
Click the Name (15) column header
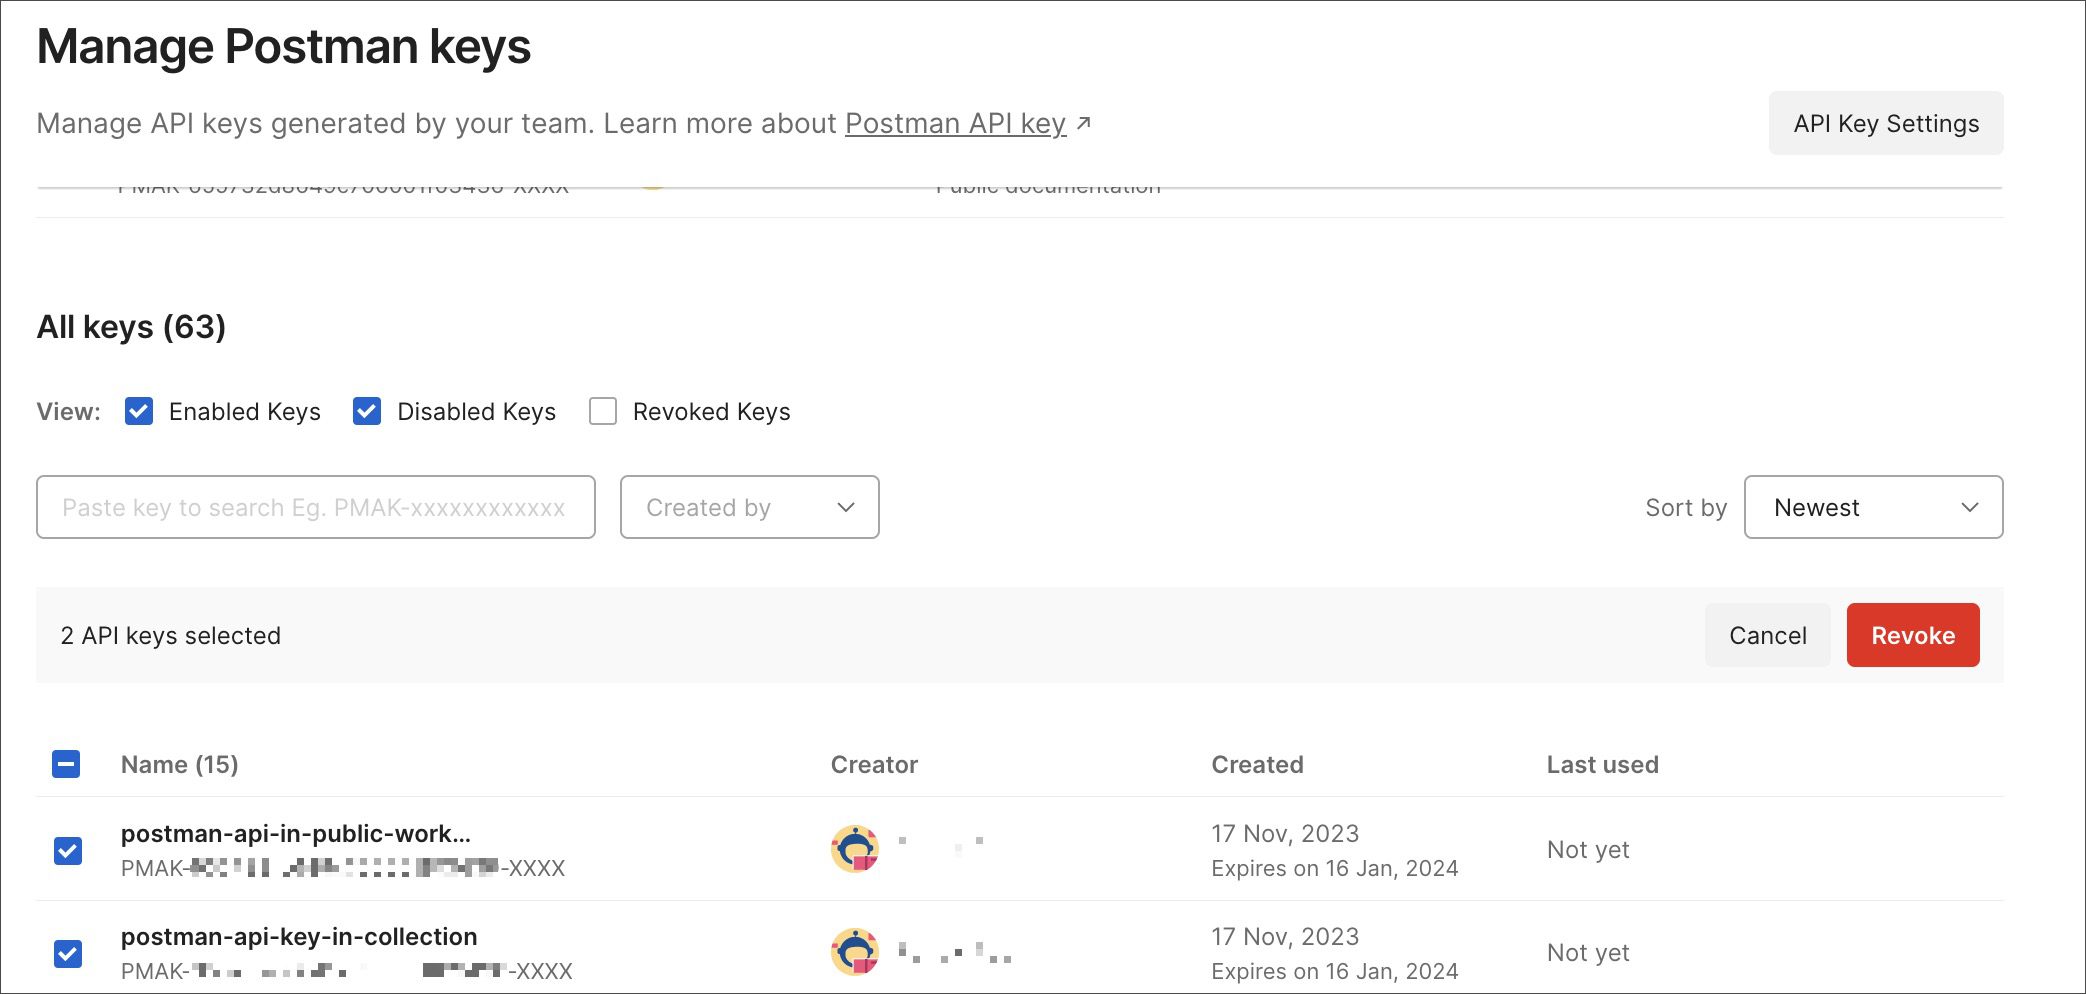click(180, 764)
